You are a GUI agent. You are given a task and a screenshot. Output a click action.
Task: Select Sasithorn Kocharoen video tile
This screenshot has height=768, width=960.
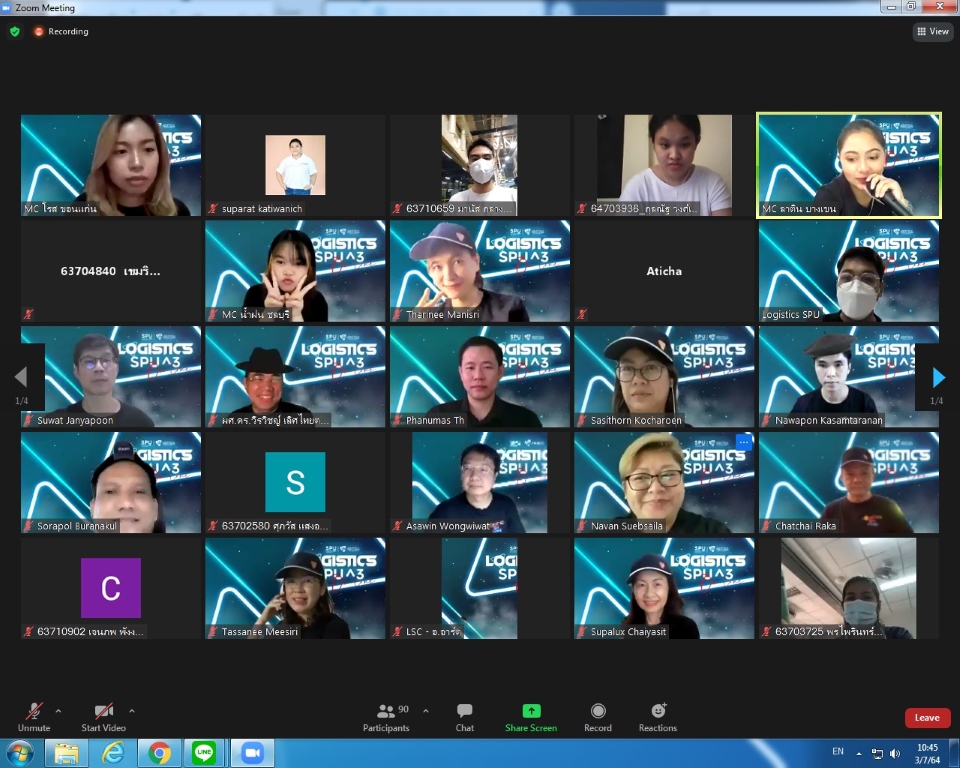tap(664, 377)
